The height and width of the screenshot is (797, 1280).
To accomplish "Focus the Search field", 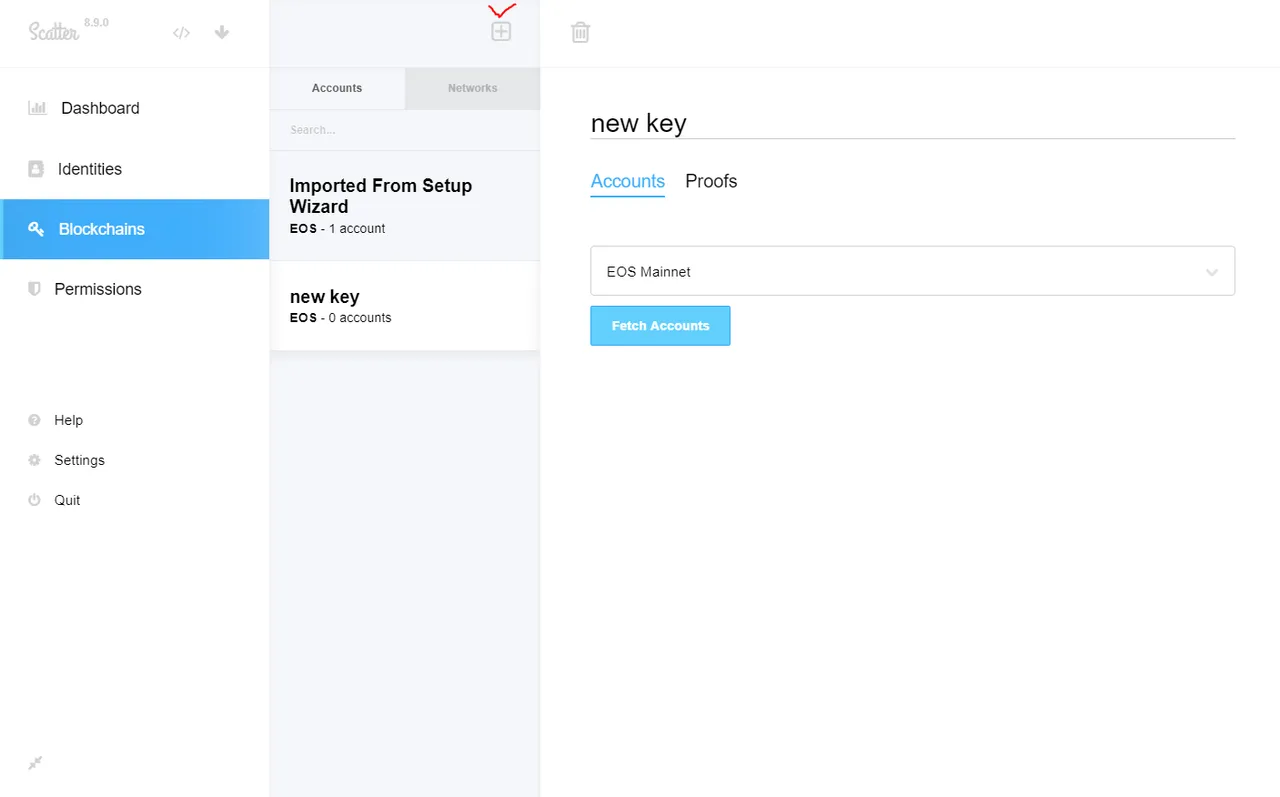I will pyautogui.click(x=405, y=130).
